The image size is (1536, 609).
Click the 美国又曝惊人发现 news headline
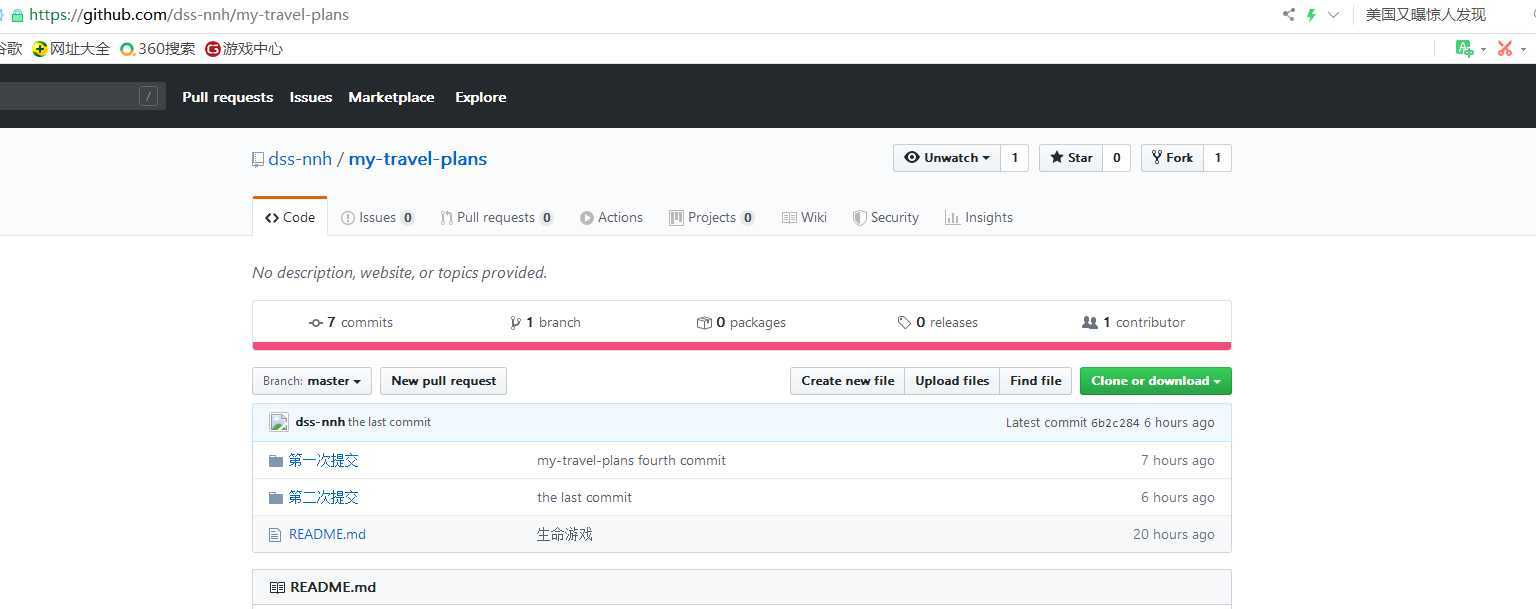coord(1426,15)
